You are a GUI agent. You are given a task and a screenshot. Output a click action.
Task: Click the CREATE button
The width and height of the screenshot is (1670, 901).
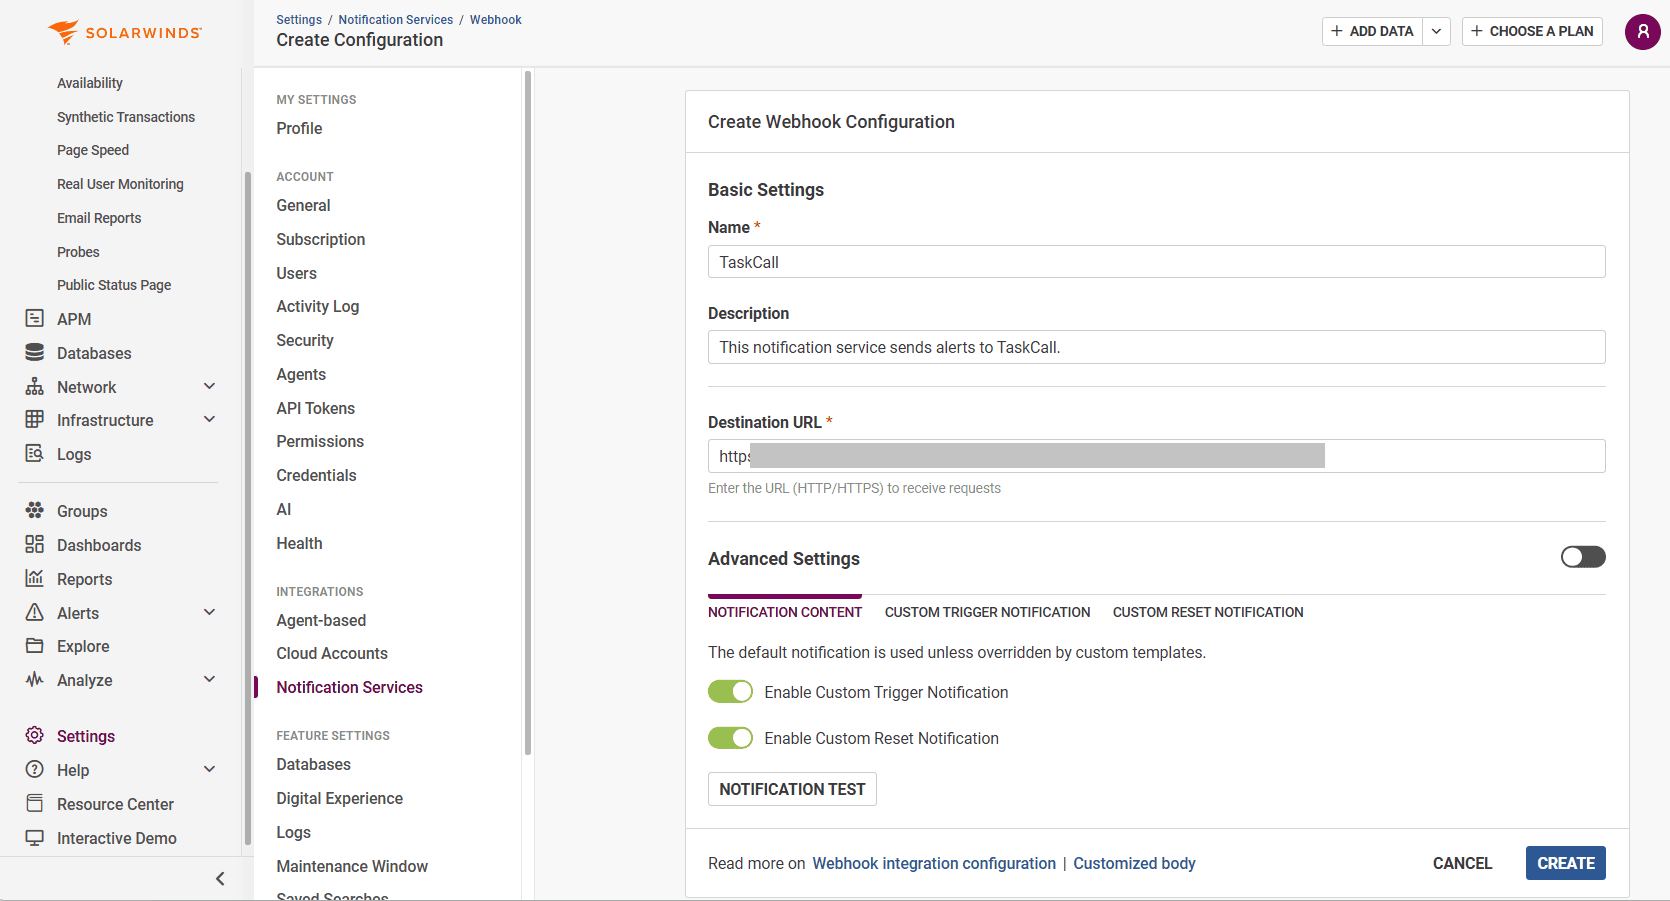click(x=1565, y=862)
